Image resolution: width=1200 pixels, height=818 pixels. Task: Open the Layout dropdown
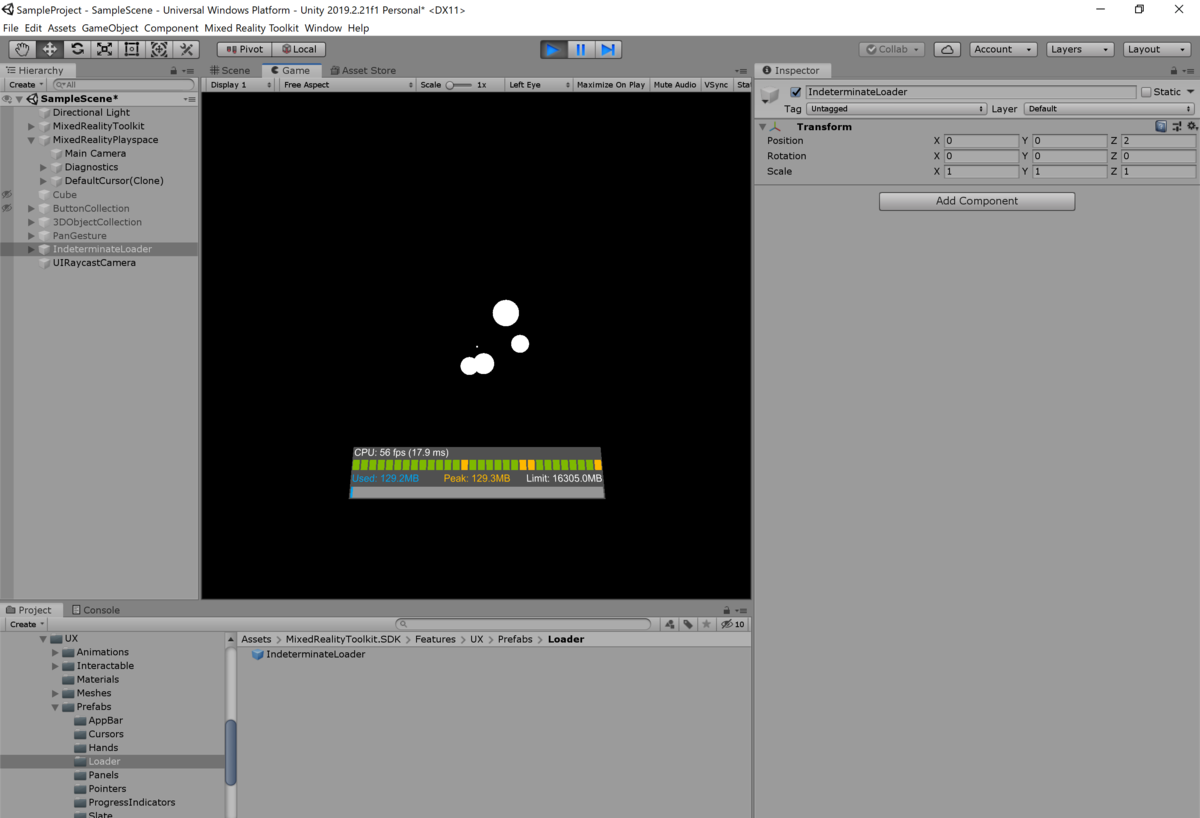point(1156,49)
